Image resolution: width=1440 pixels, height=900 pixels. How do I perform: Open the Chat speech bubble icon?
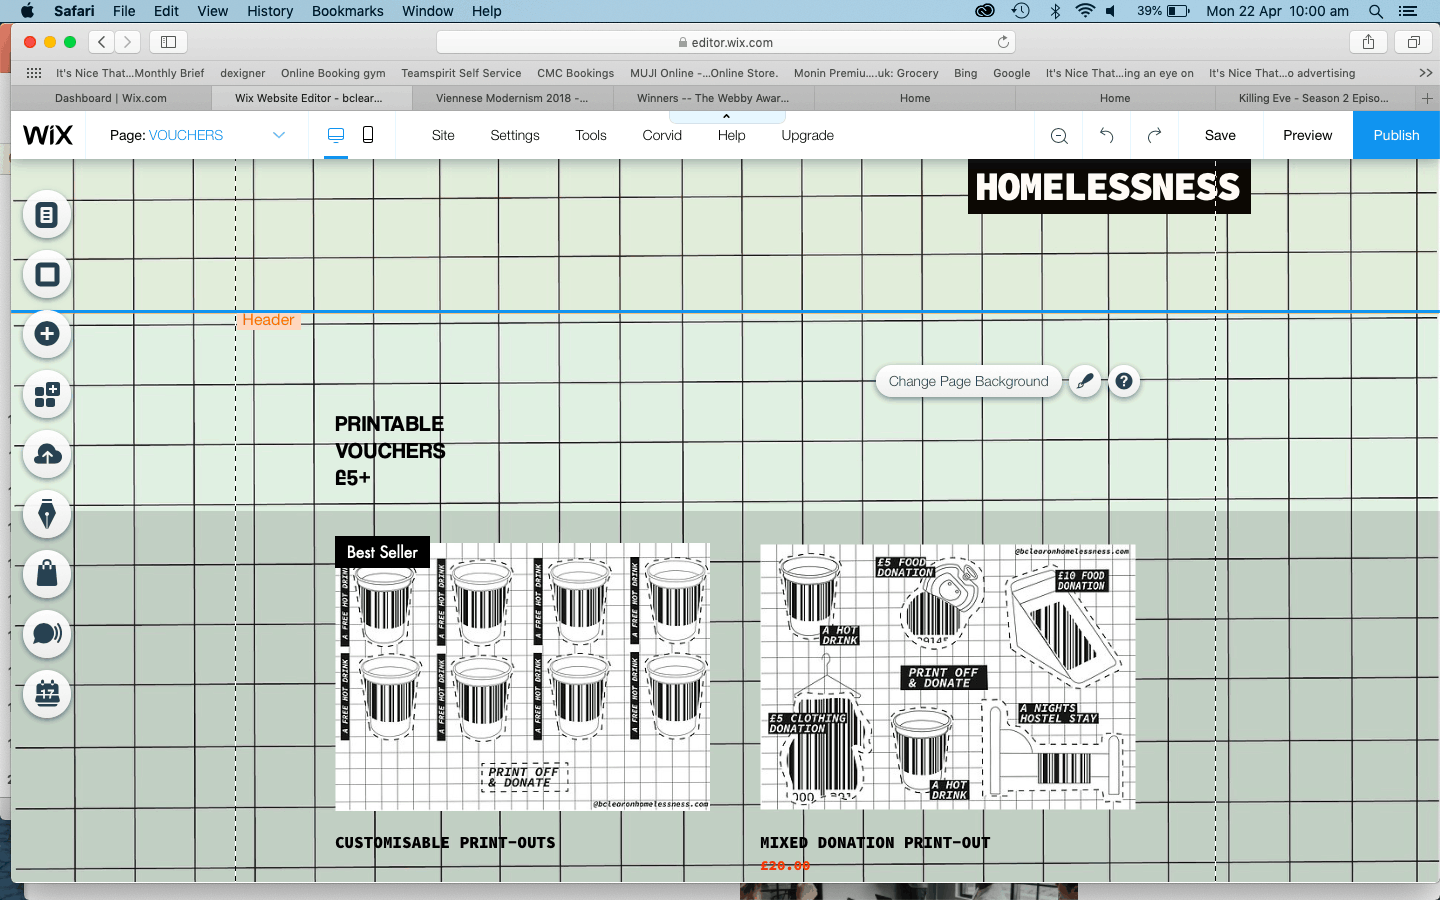[47, 634]
